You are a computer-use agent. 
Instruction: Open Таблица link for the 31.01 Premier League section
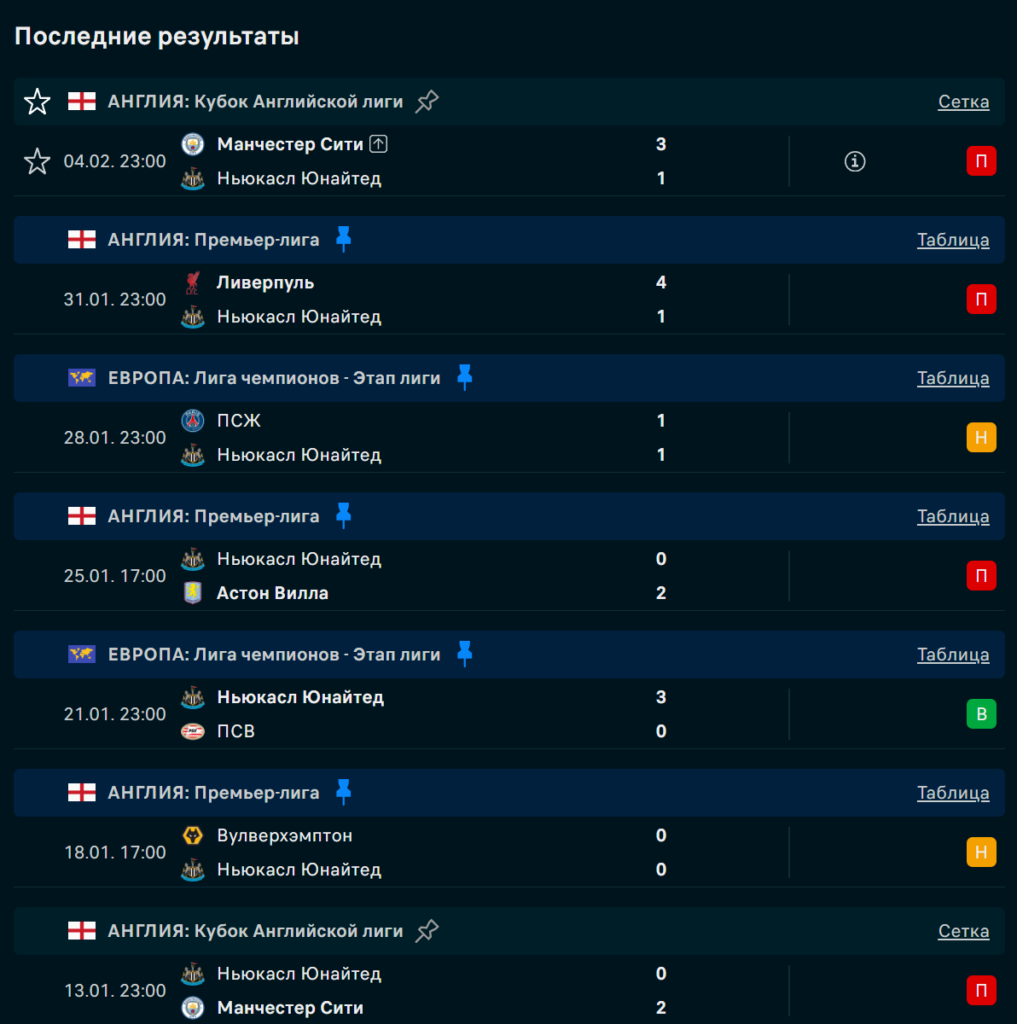[952, 239]
